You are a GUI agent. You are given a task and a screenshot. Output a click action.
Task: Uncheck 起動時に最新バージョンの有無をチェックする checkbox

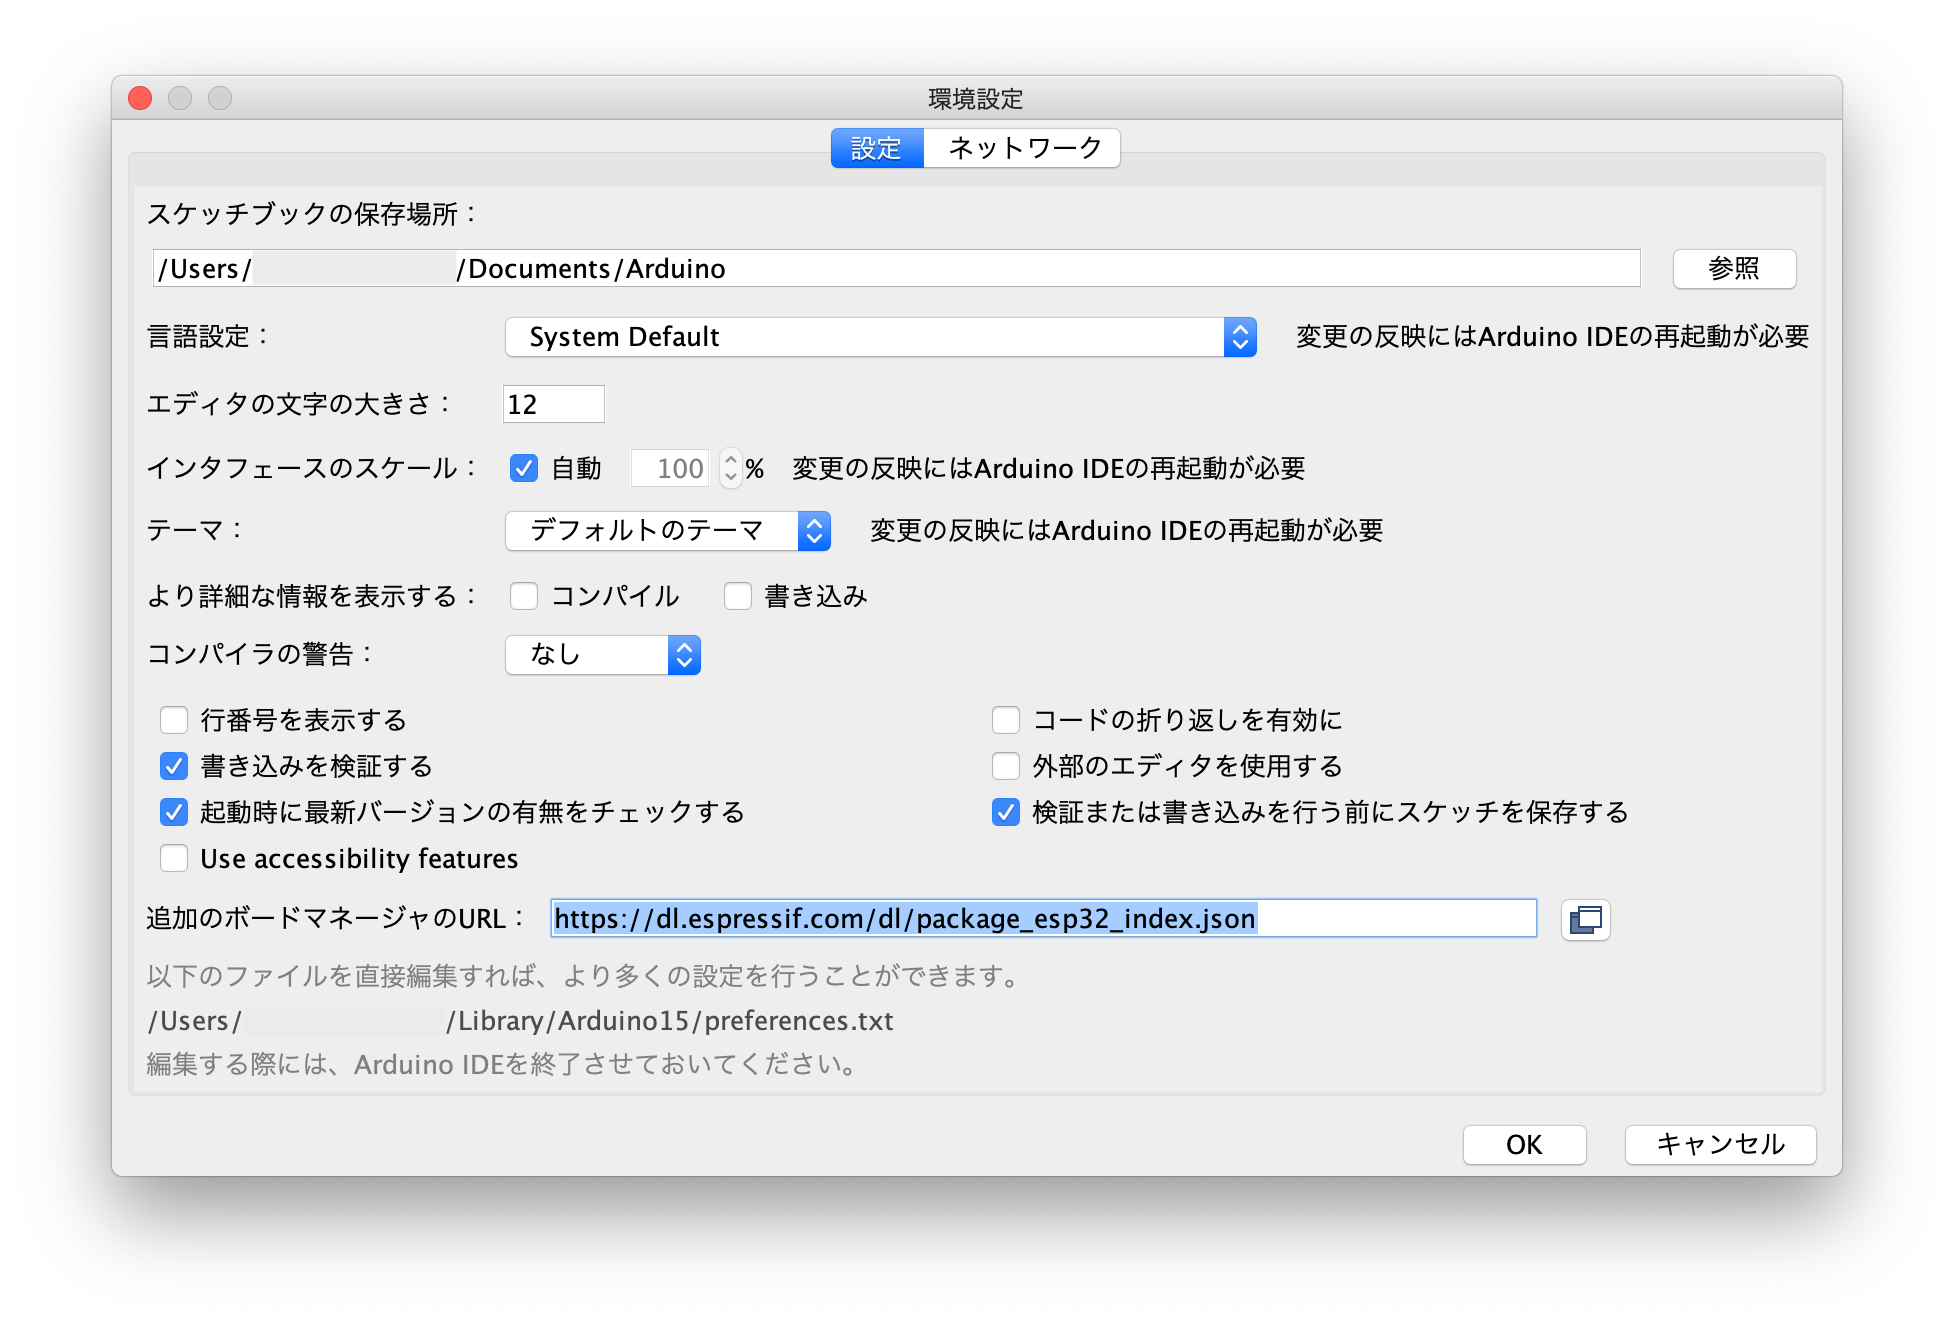click(174, 812)
